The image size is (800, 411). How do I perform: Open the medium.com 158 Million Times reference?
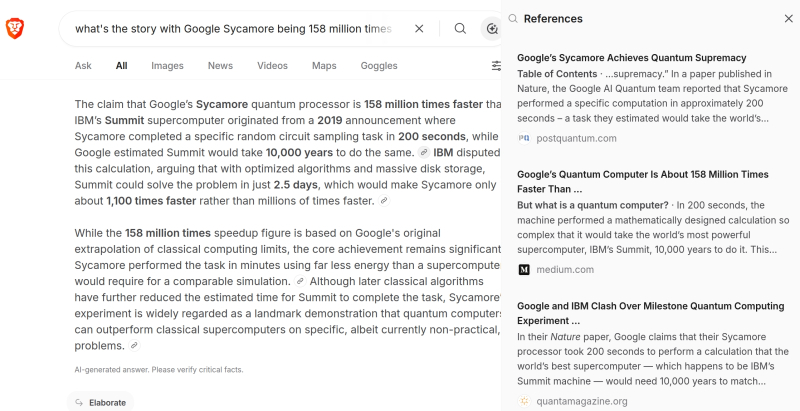[x=643, y=182]
